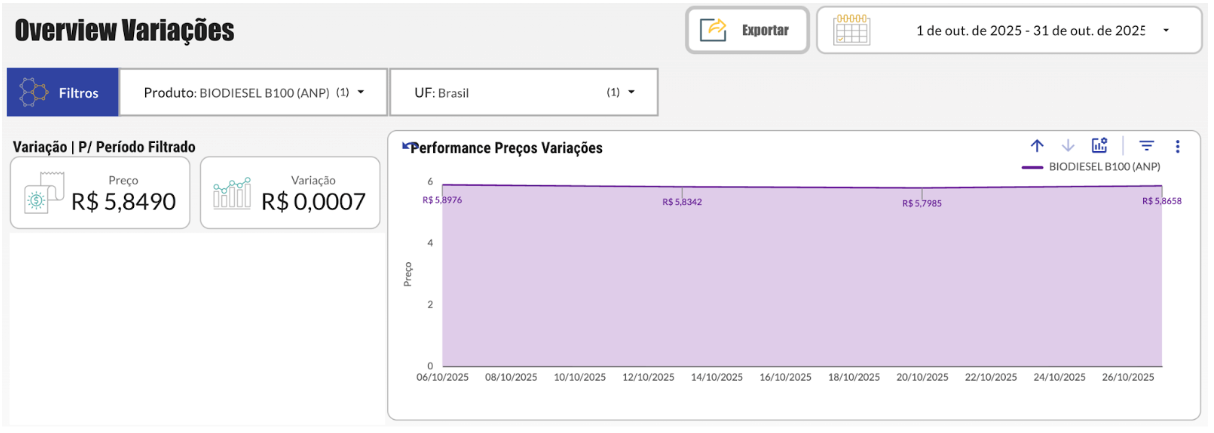
Task: Click the R$ 5,8342 data point label
Action: (682, 202)
